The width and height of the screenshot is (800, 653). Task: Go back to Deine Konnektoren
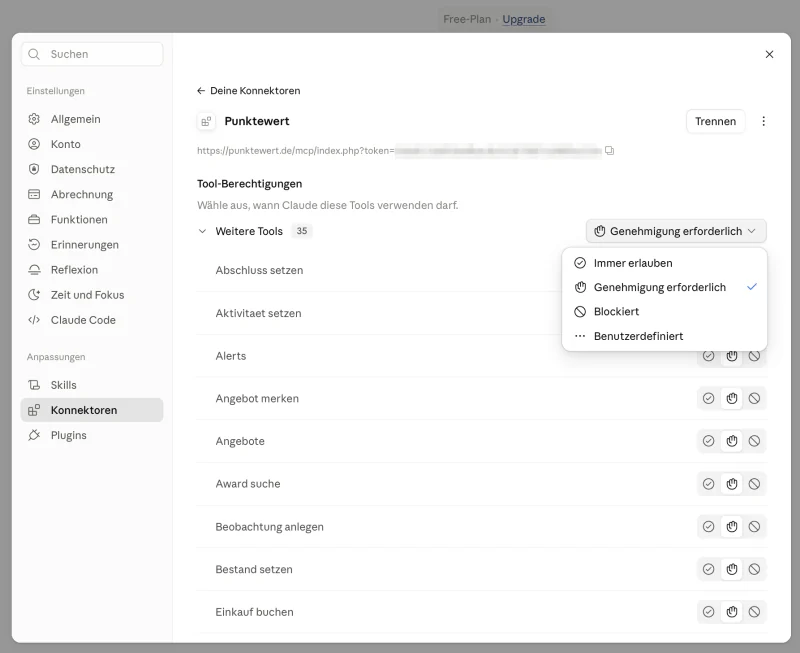click(248, 91)
